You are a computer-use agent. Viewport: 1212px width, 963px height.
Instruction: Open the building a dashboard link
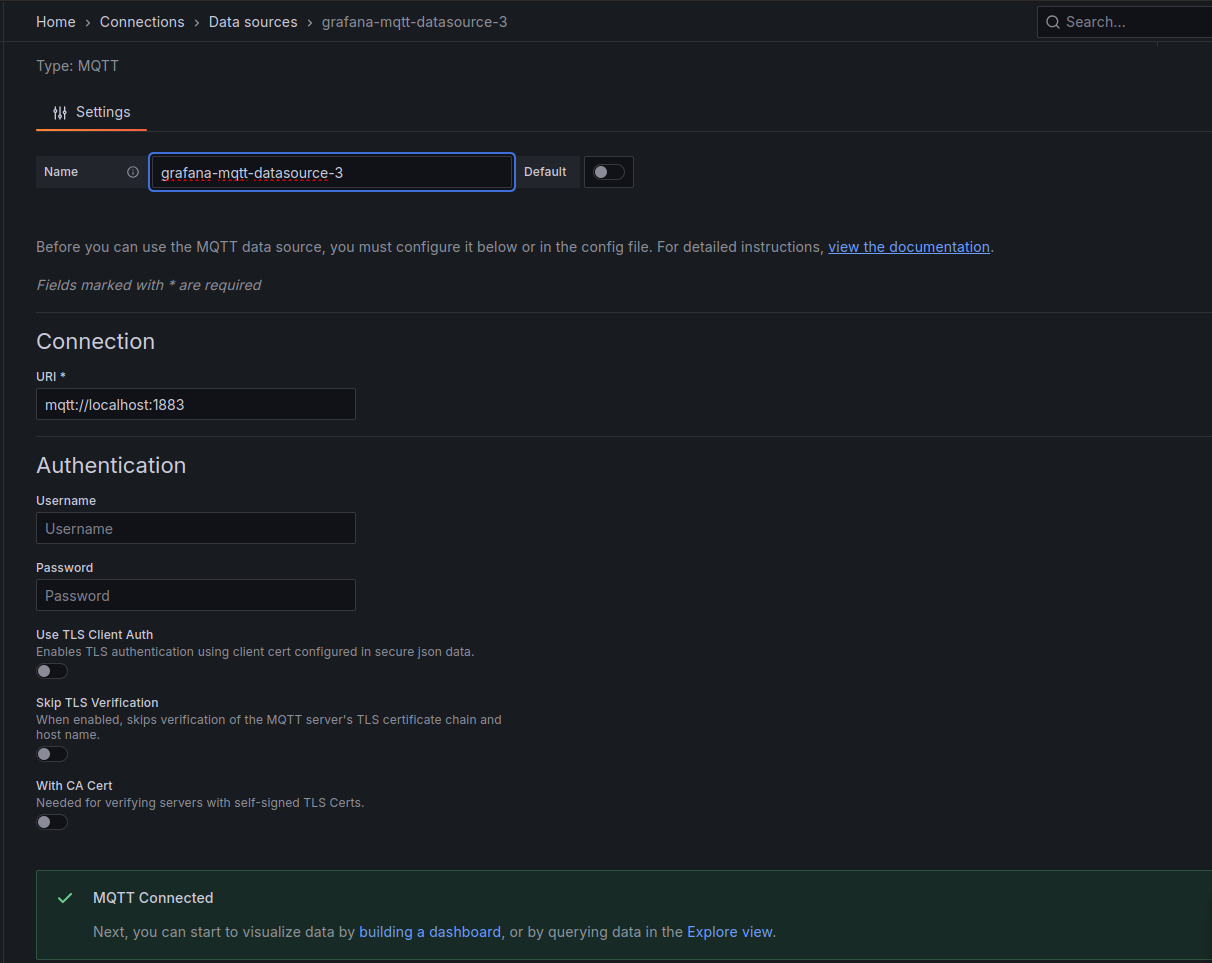pos(430,932)
